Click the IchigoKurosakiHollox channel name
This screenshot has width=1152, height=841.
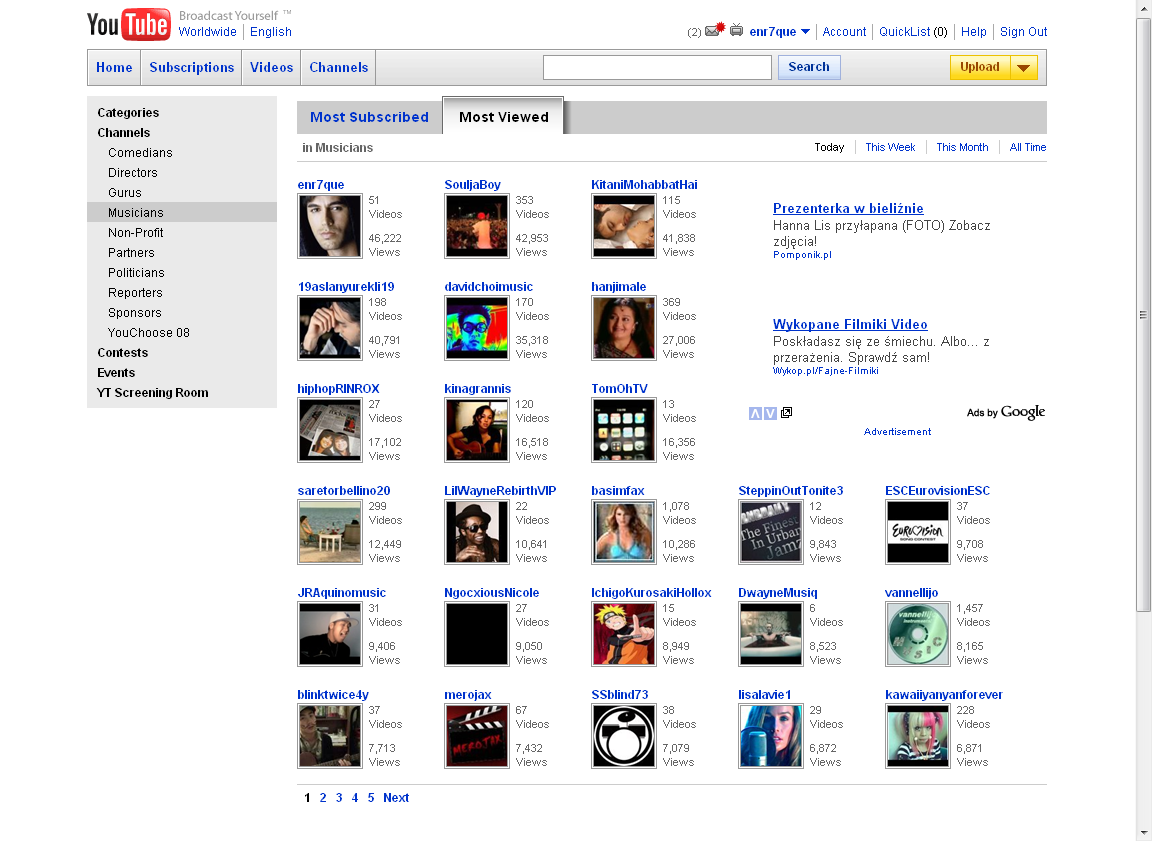pos(651,593)
